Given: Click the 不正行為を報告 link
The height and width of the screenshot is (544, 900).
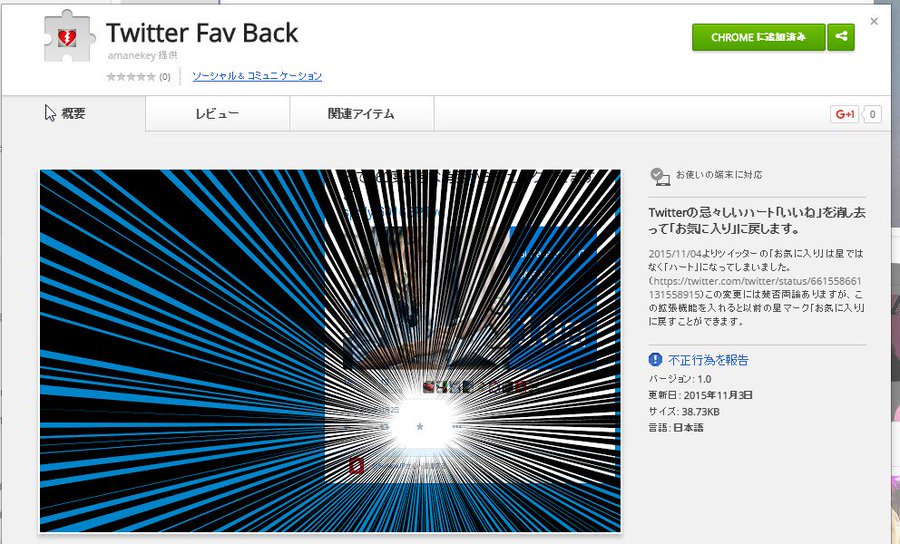Looking at the screenshot, I should pos(708,360).
